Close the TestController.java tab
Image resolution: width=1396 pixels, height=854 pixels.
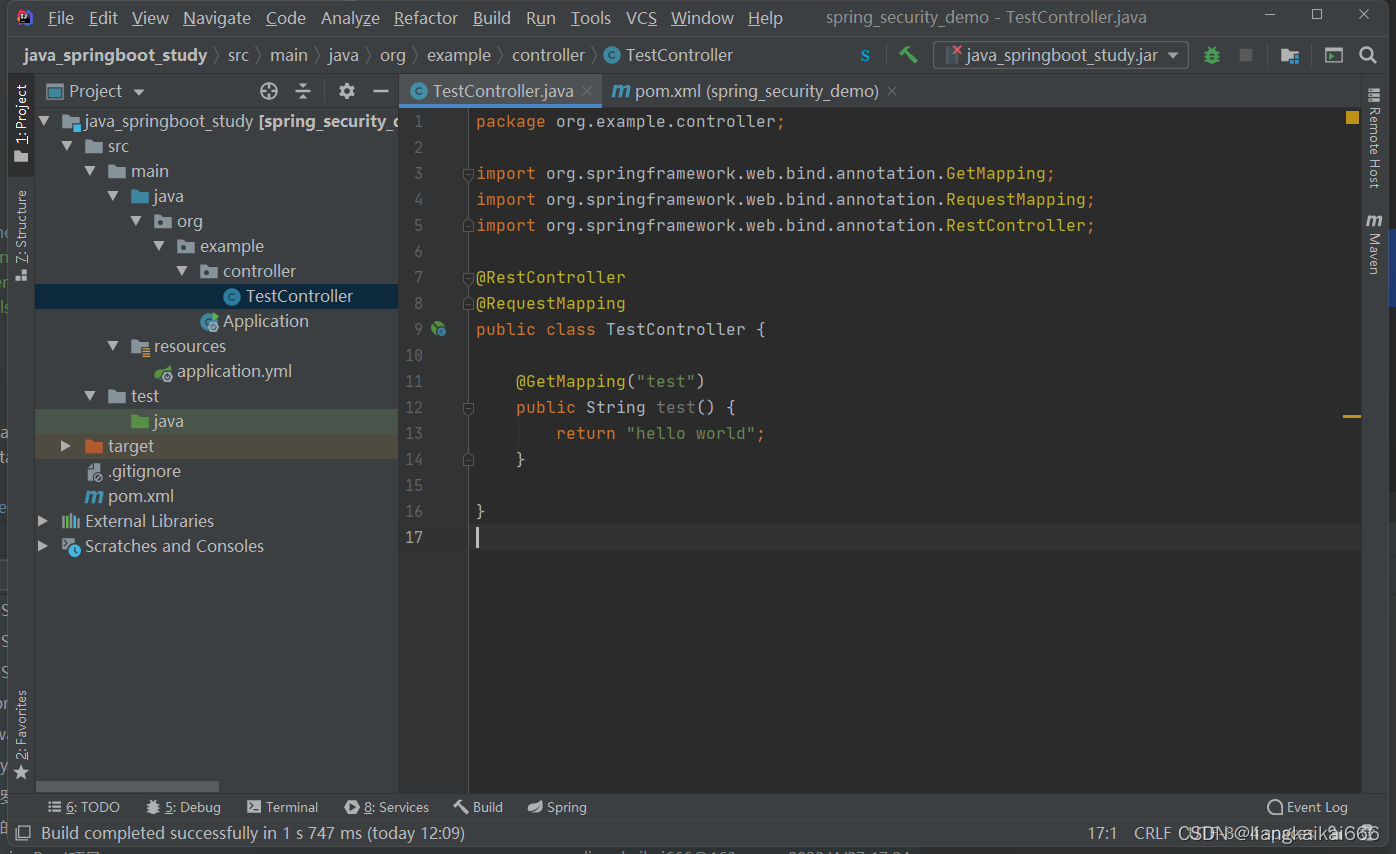coord(588,91)
